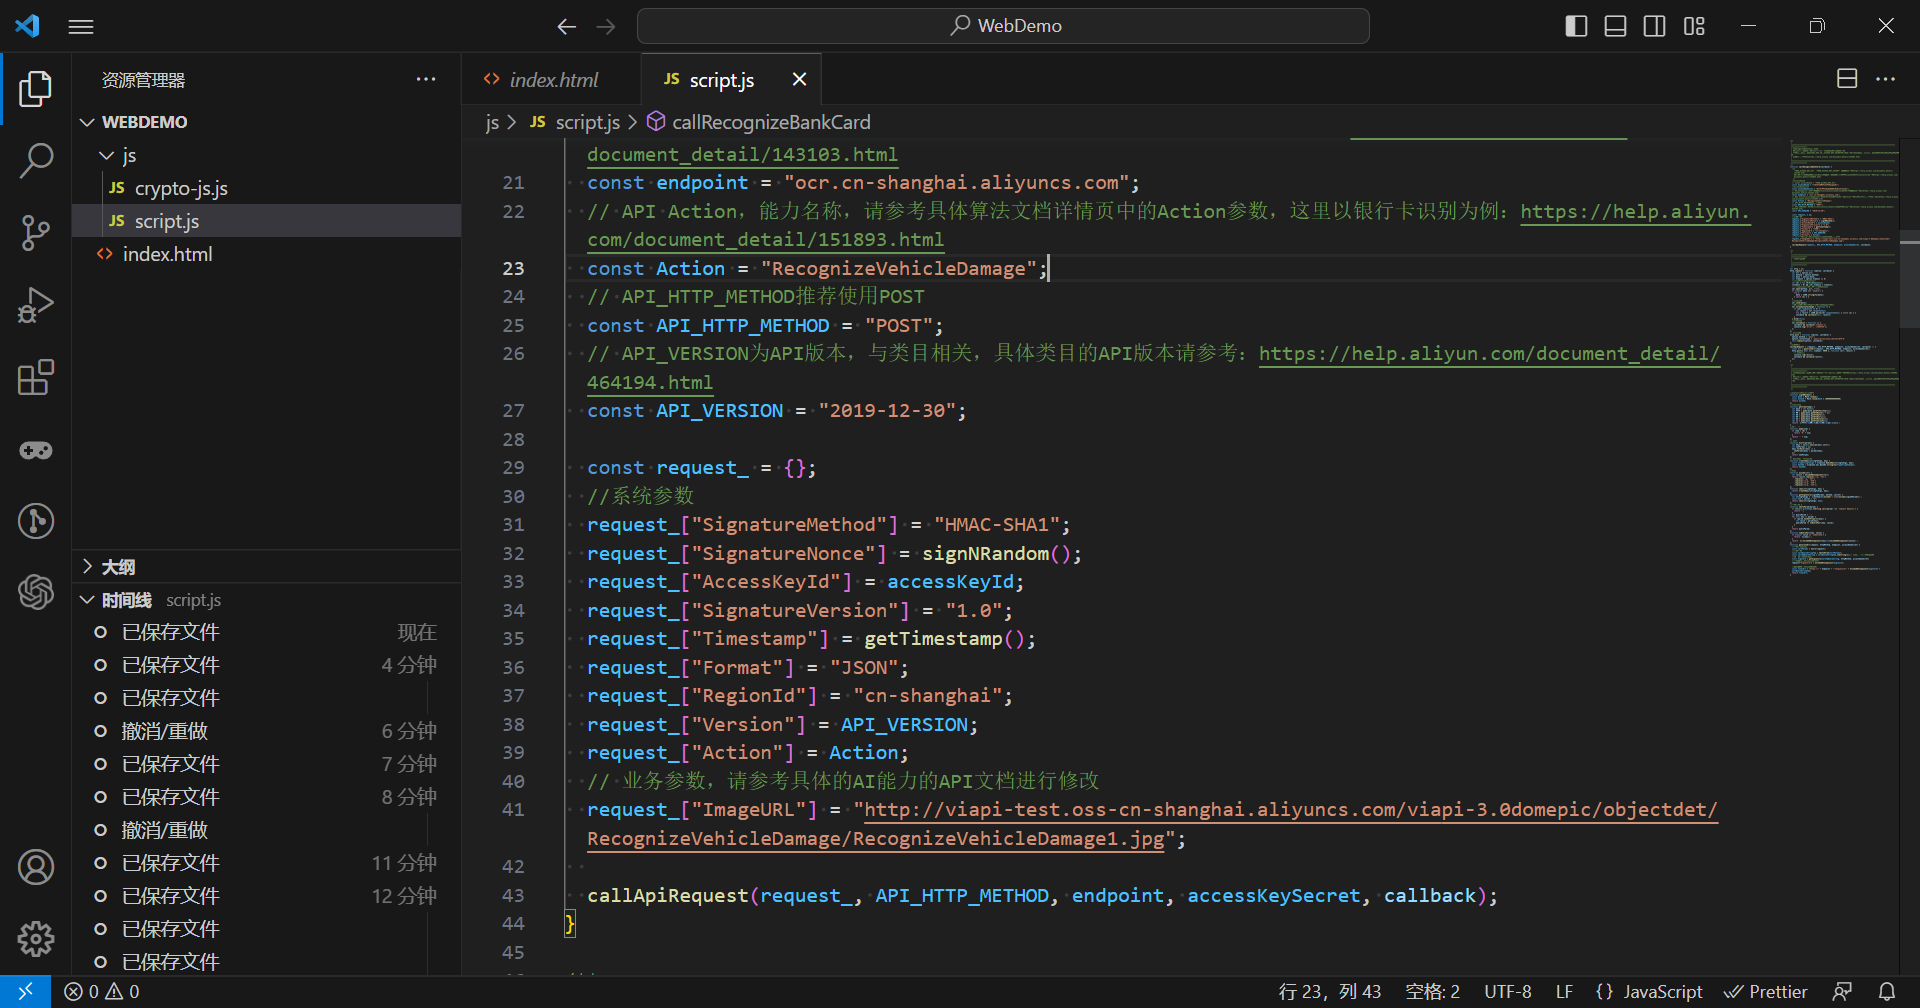Open errors and warnings in status bar
The image size is (1920, 1008).
coord(102,992)
